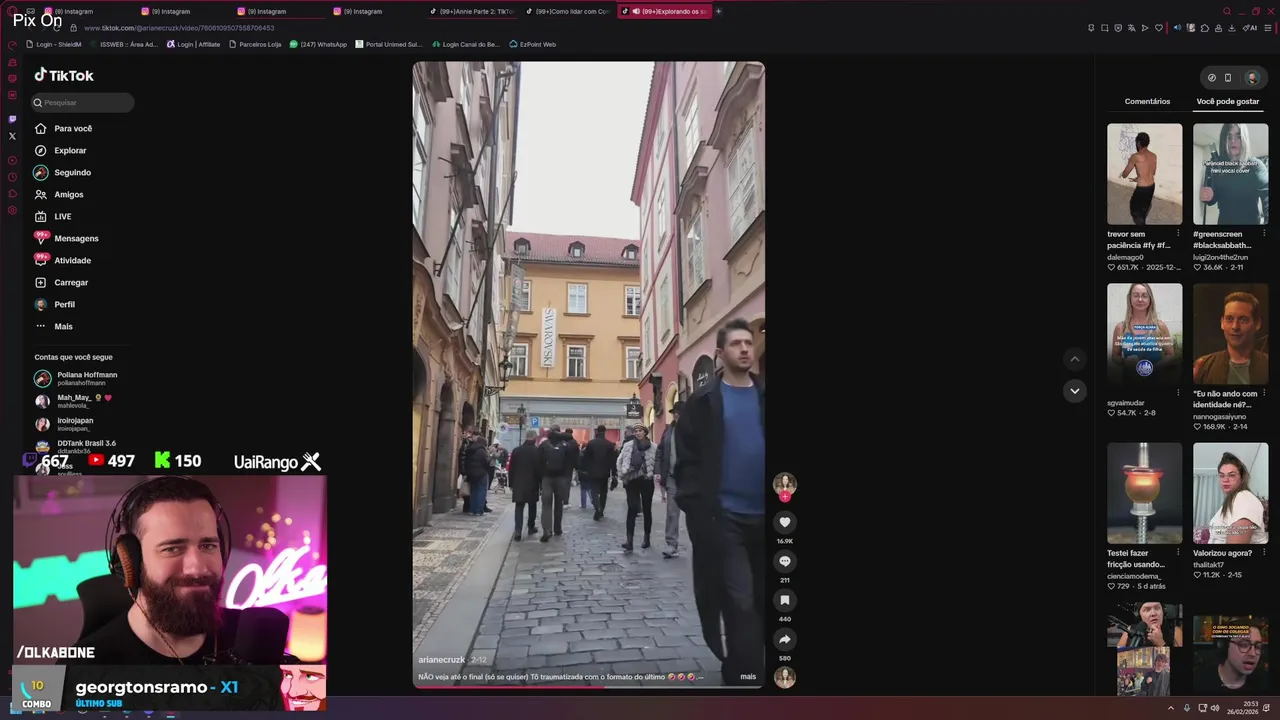Open luigi2on4the2run author link

[x=1220, y=257]
